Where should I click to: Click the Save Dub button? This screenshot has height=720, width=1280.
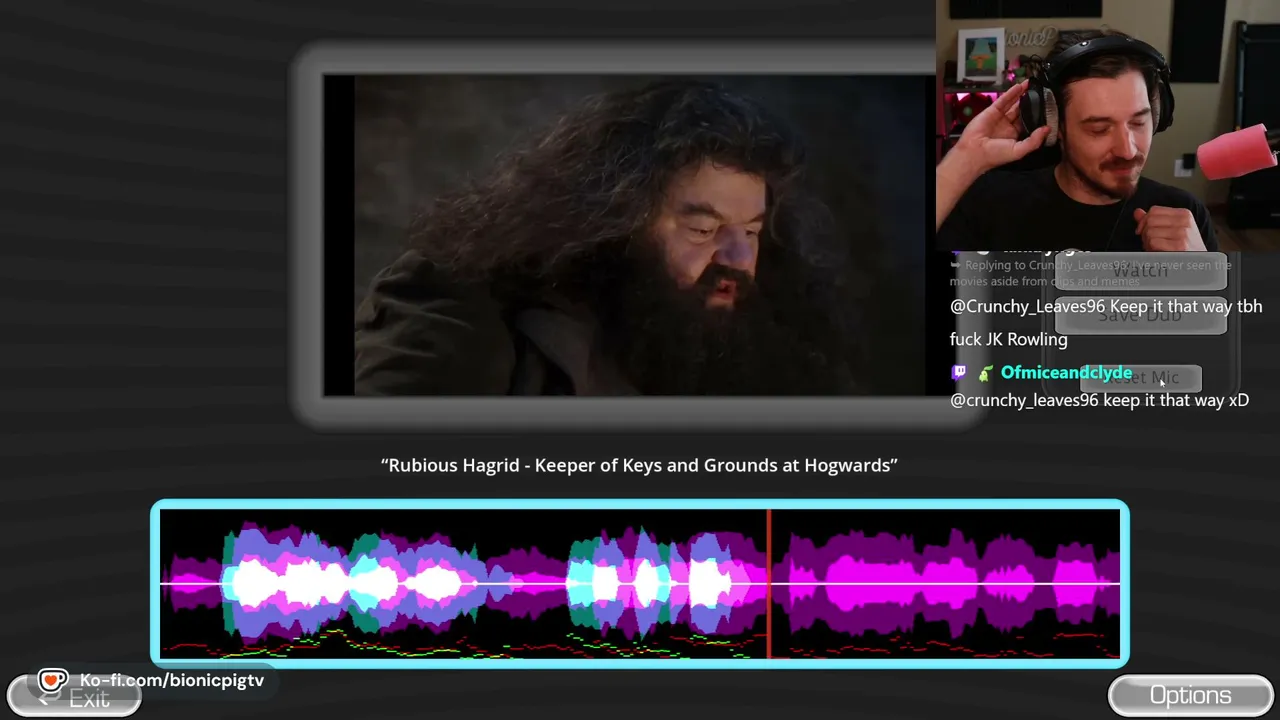pyautogui.click(x=1141, y=315)
